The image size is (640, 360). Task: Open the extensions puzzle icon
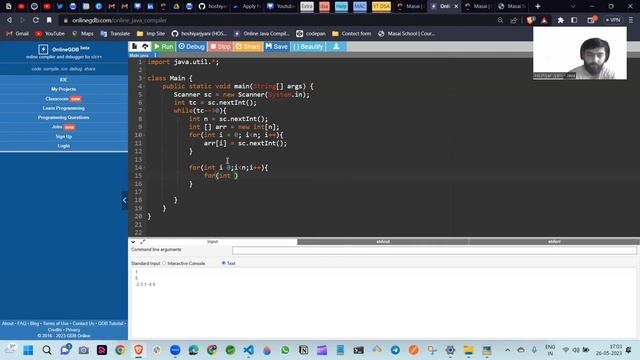coord(561,20)
